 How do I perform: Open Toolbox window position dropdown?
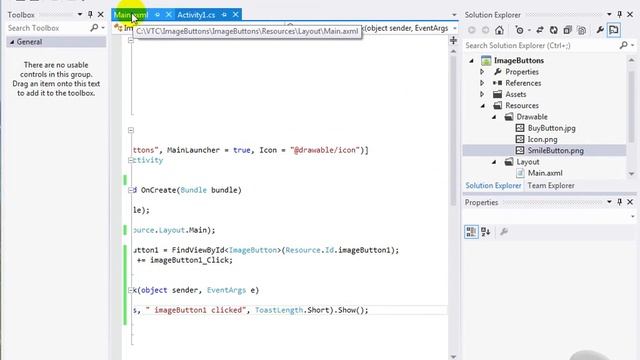click(80, 15)
